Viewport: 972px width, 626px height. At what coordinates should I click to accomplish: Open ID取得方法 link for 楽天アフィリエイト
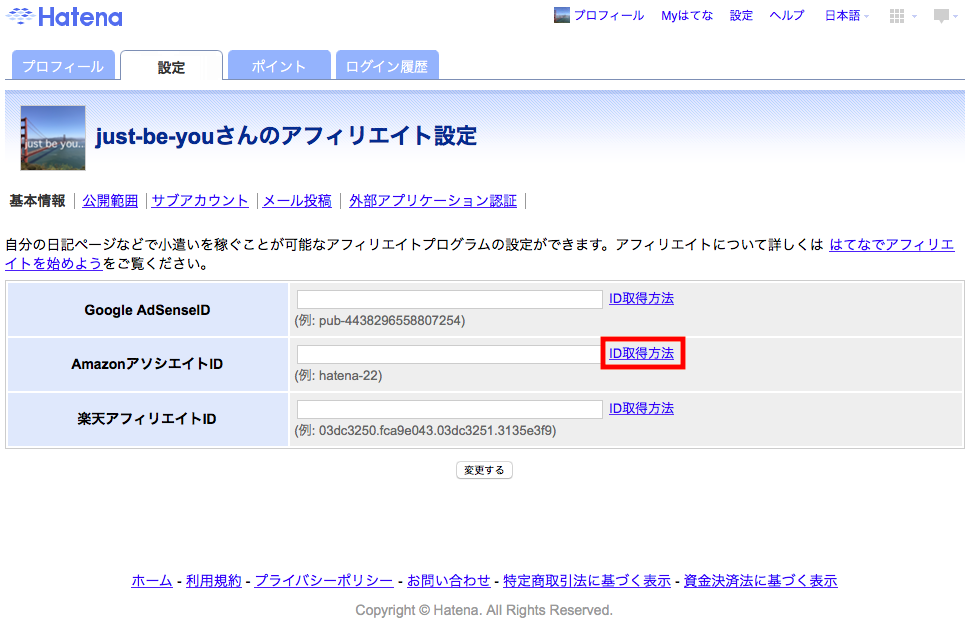click(641, 408)
